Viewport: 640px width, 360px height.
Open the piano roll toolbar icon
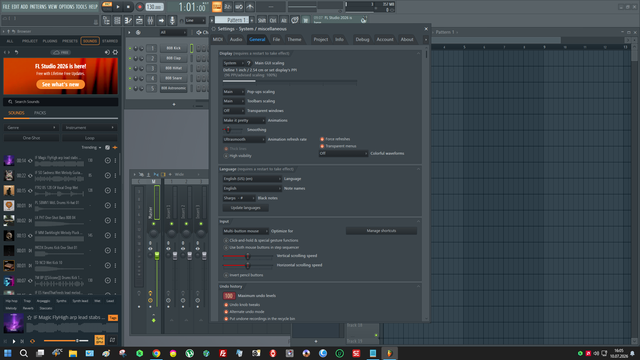(x=128, y=20)
